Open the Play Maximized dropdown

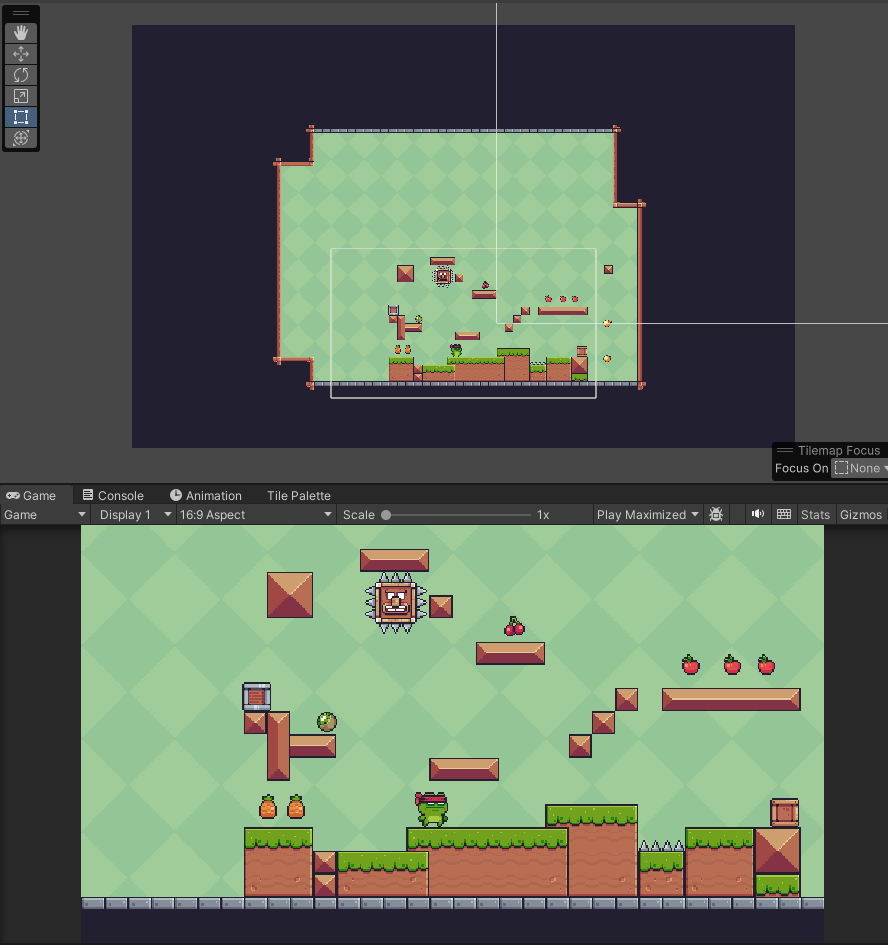tap(647, 515)
